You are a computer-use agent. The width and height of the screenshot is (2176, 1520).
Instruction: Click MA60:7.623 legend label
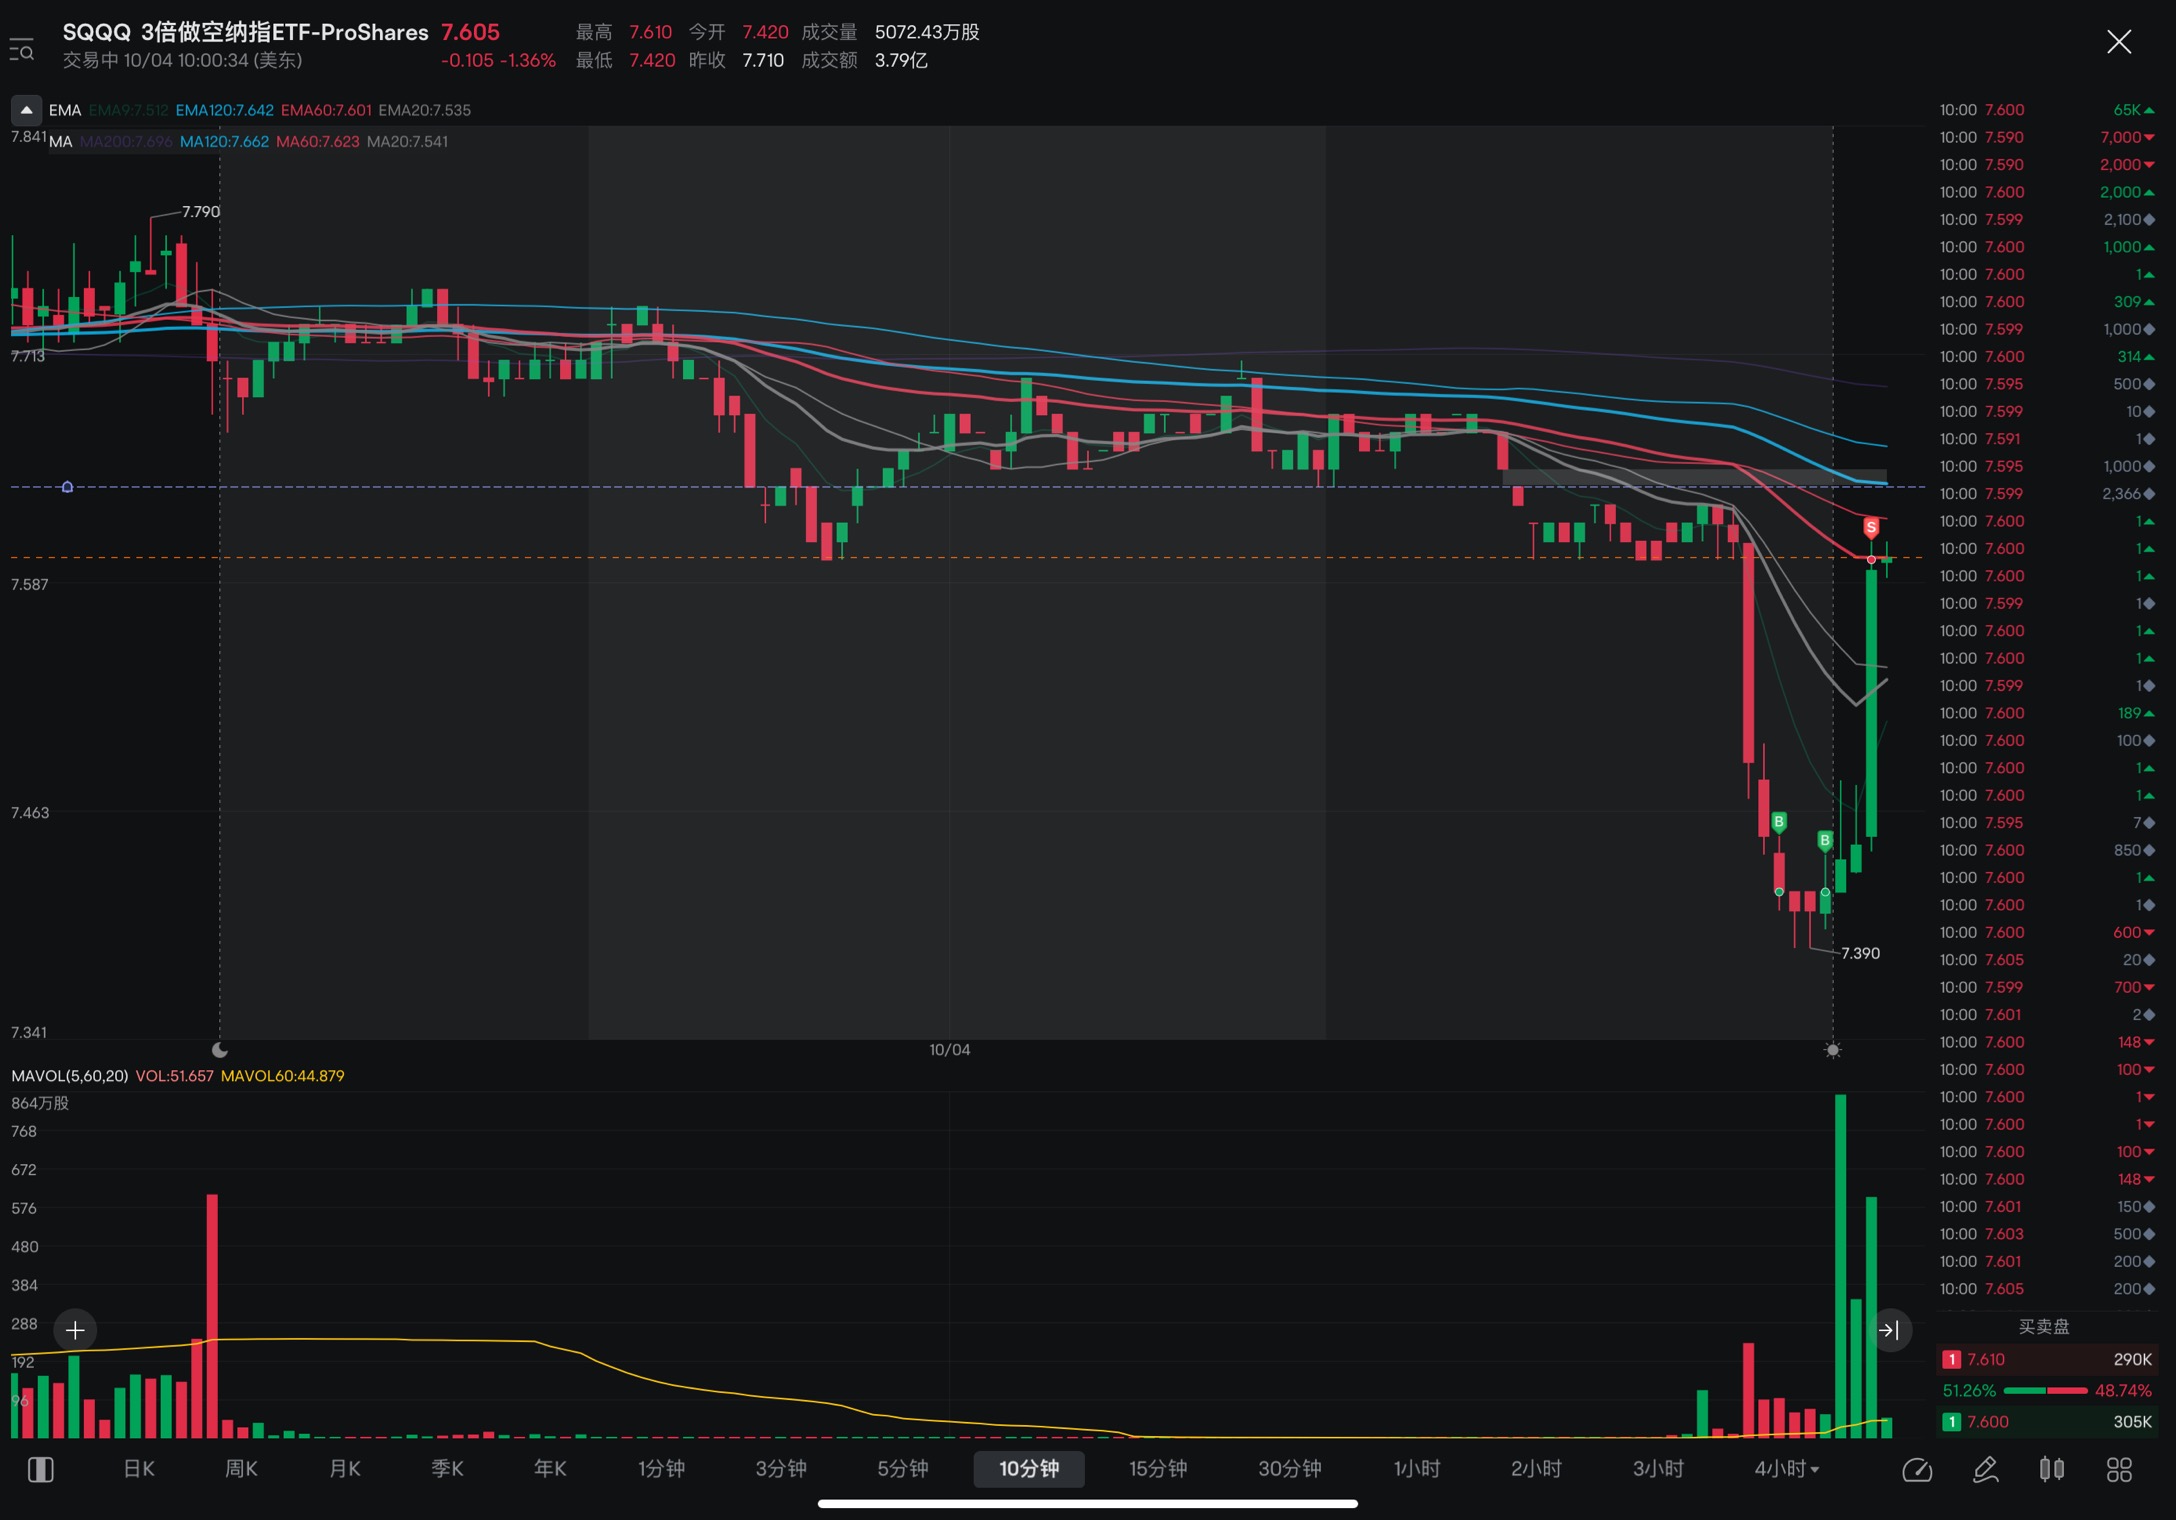(318, 142)
